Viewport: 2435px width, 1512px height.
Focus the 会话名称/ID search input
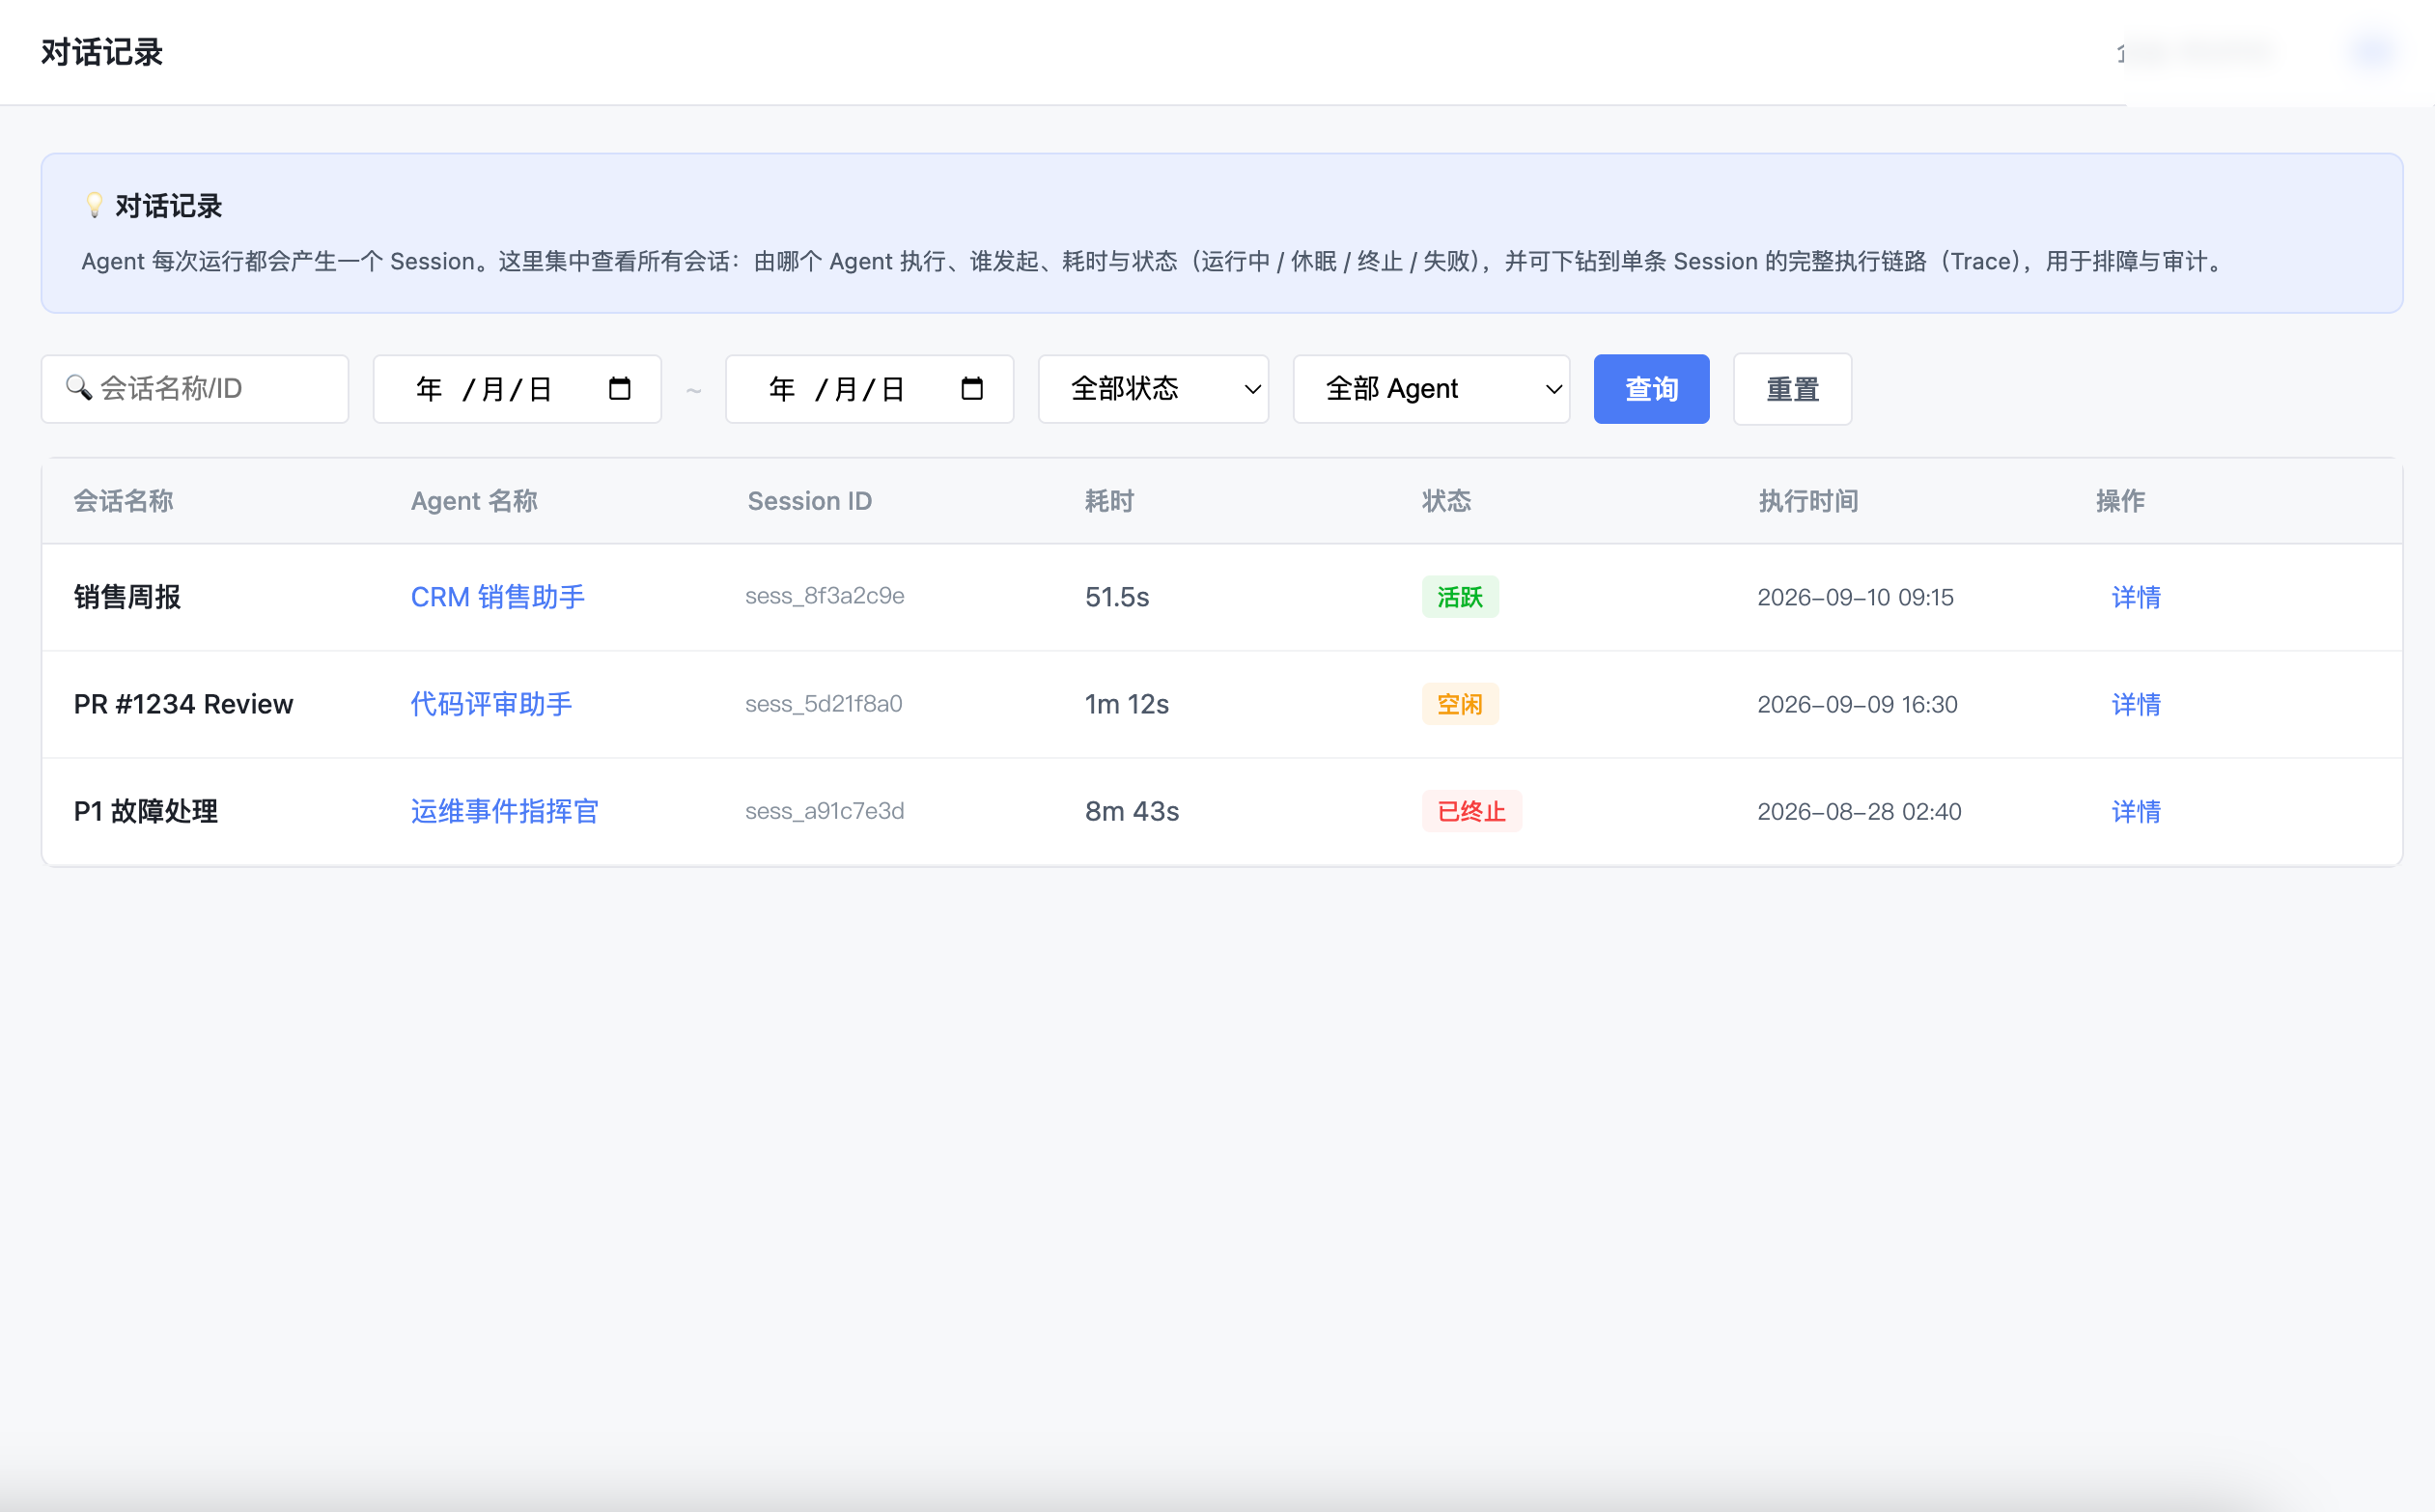click(195, 388)
